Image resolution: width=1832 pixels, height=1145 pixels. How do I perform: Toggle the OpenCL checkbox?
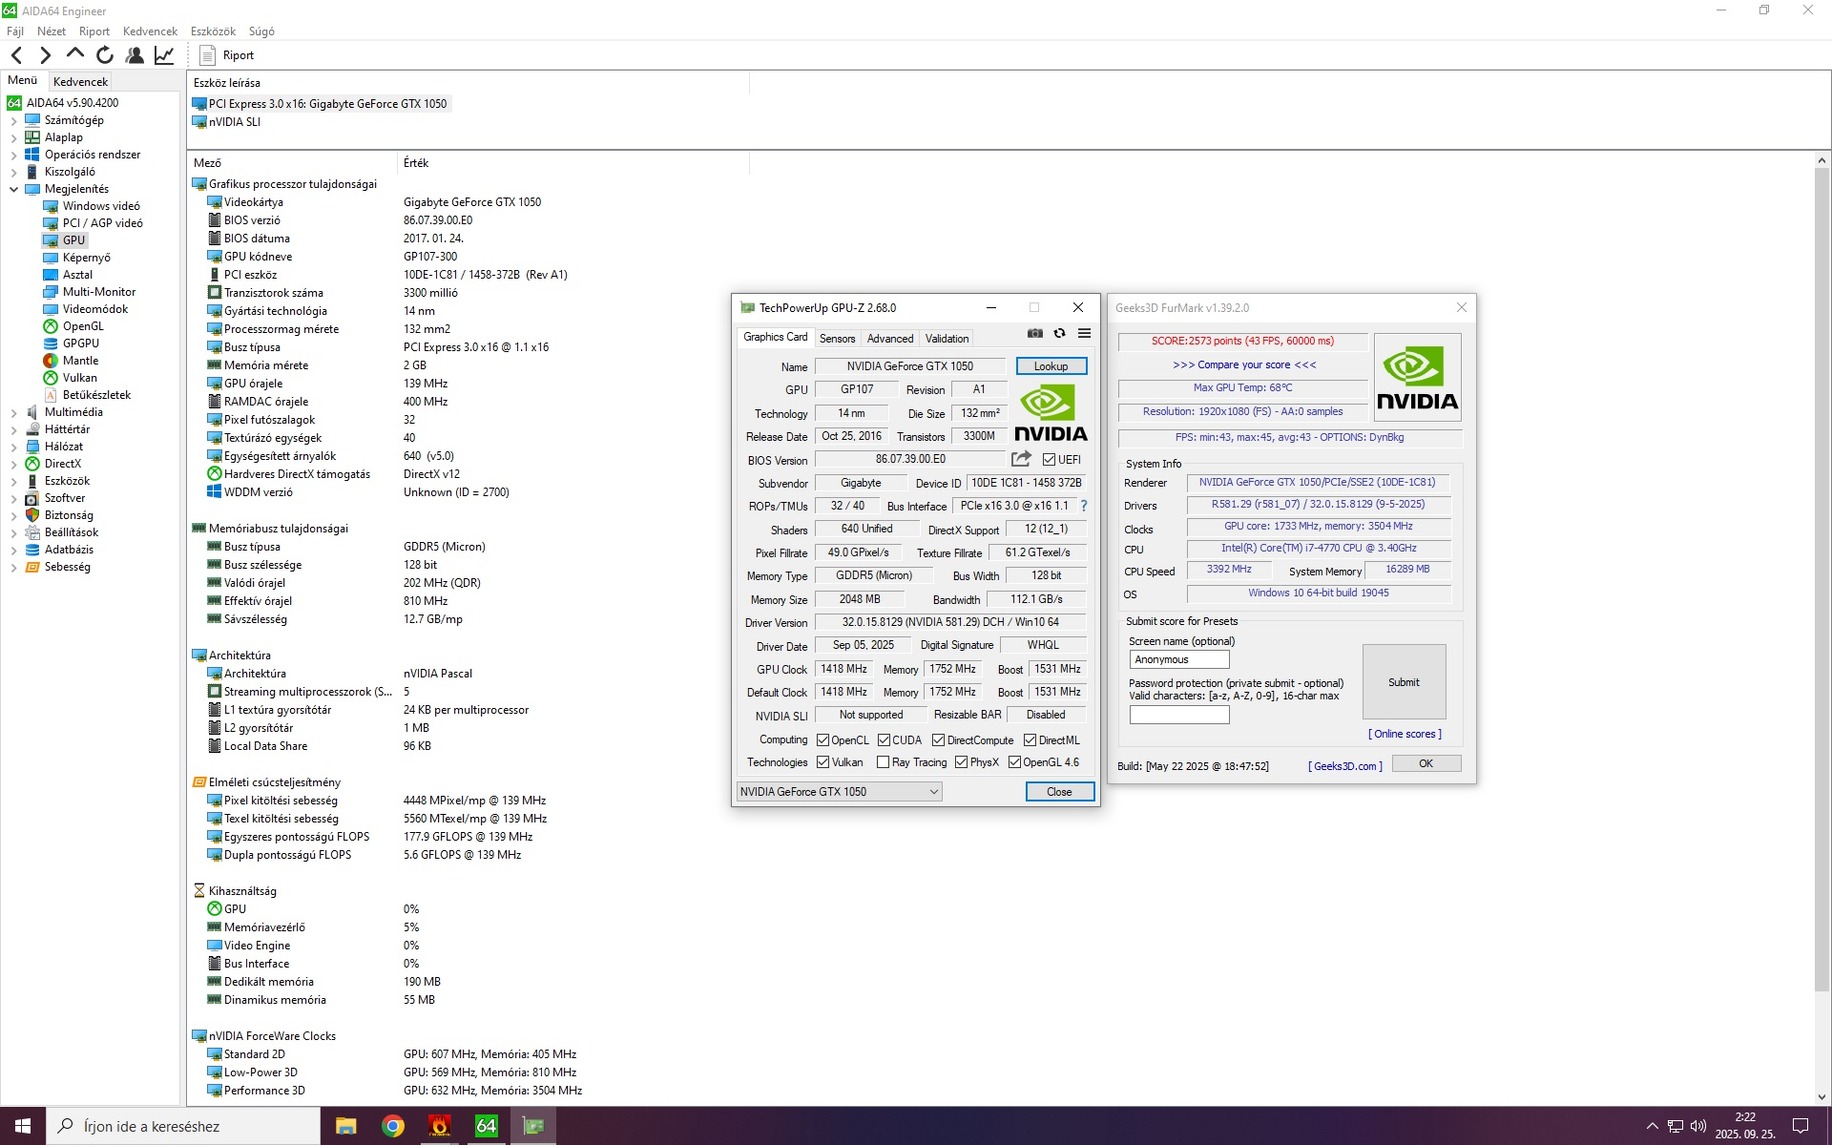coord(823,741)
